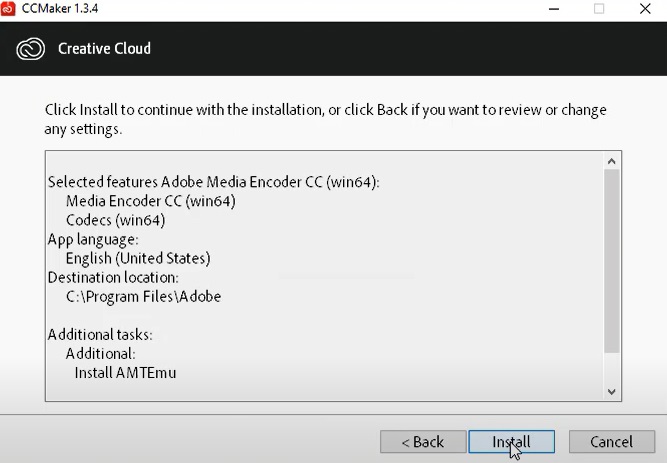Click the 'Additional tasks:' heading

click(100, 334)
